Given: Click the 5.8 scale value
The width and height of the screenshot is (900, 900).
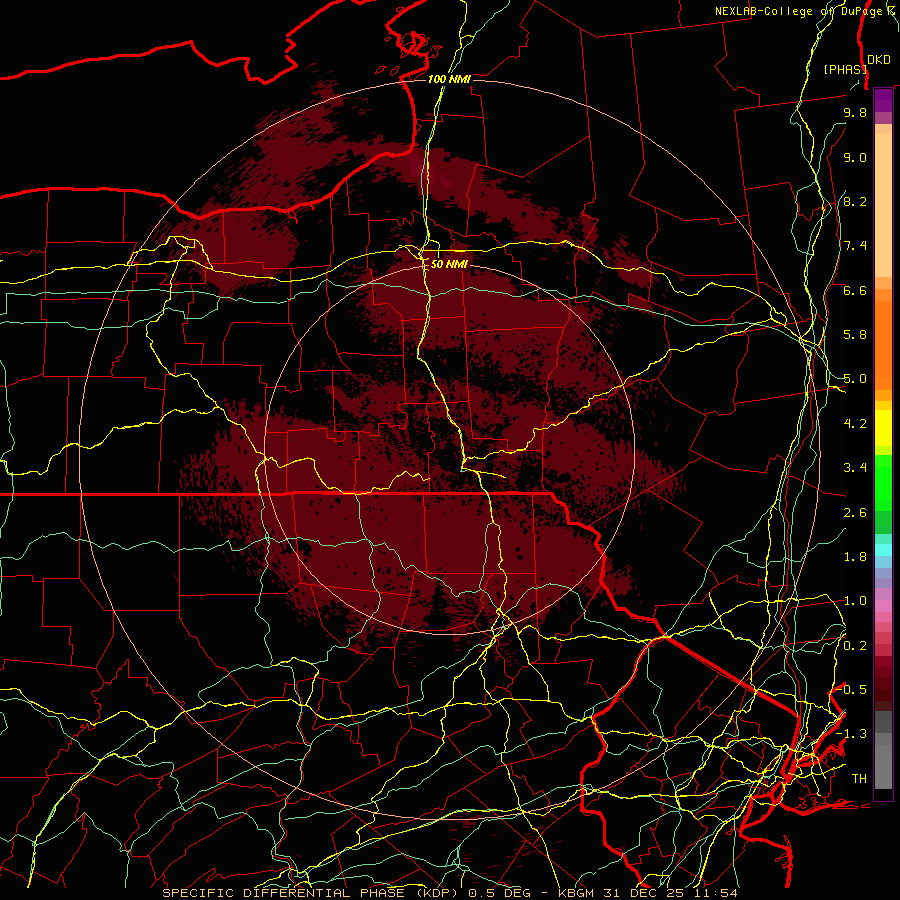Looking at the screenshot, I should coord(855,334).
